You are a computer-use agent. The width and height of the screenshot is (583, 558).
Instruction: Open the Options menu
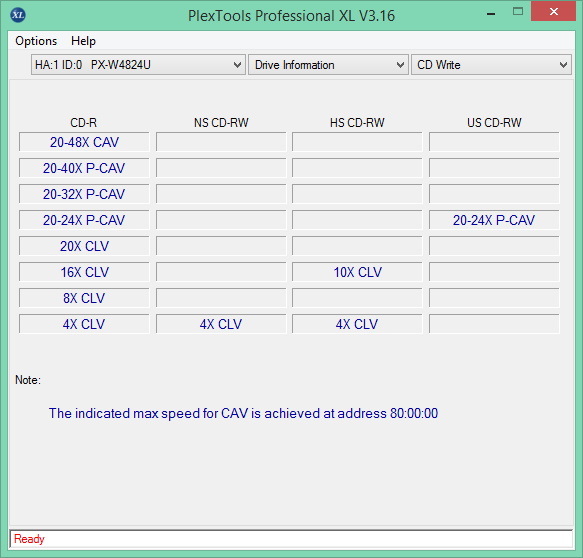36,41
